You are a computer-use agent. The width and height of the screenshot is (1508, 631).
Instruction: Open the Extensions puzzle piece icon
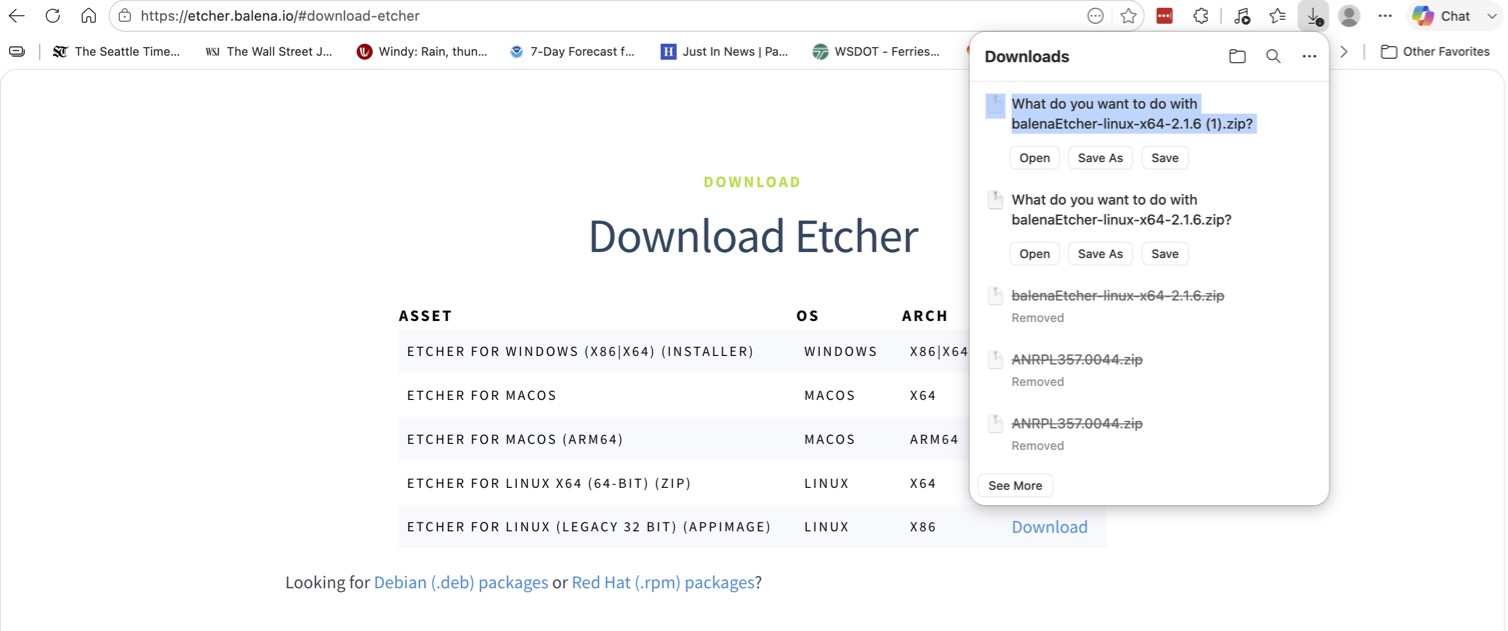click(1201, 16)
